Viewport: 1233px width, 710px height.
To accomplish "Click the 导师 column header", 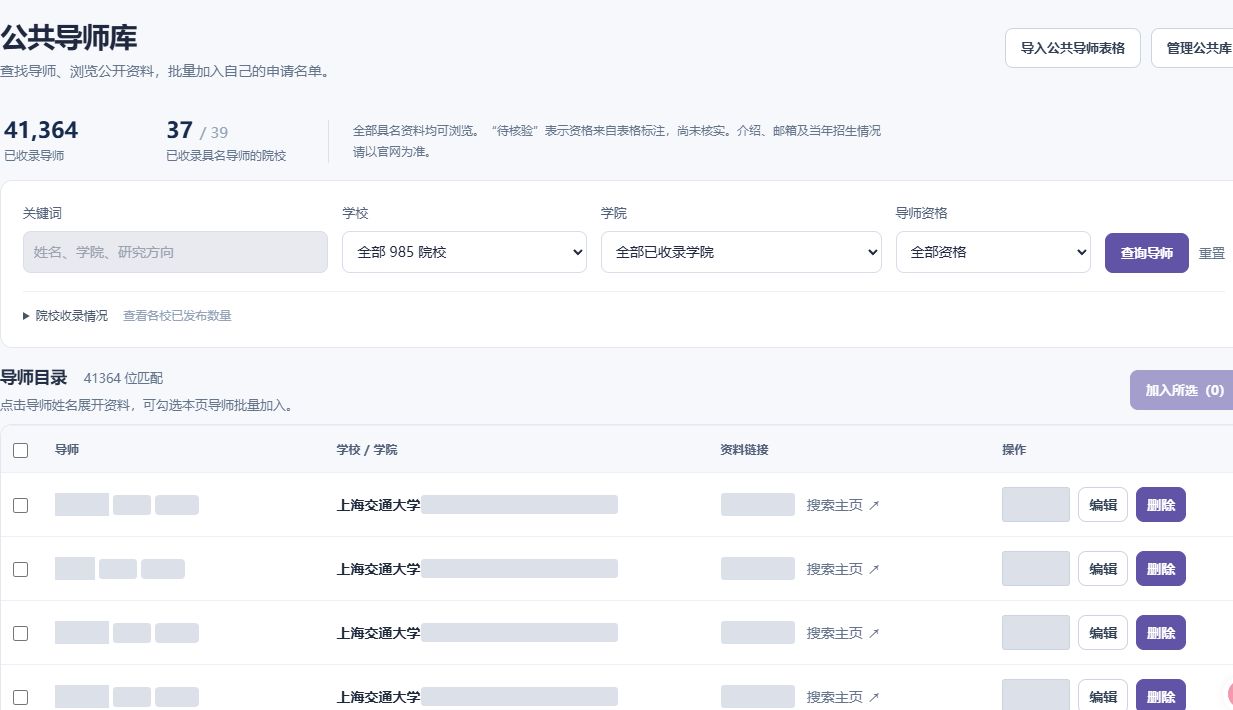I will tap(67, 450).
